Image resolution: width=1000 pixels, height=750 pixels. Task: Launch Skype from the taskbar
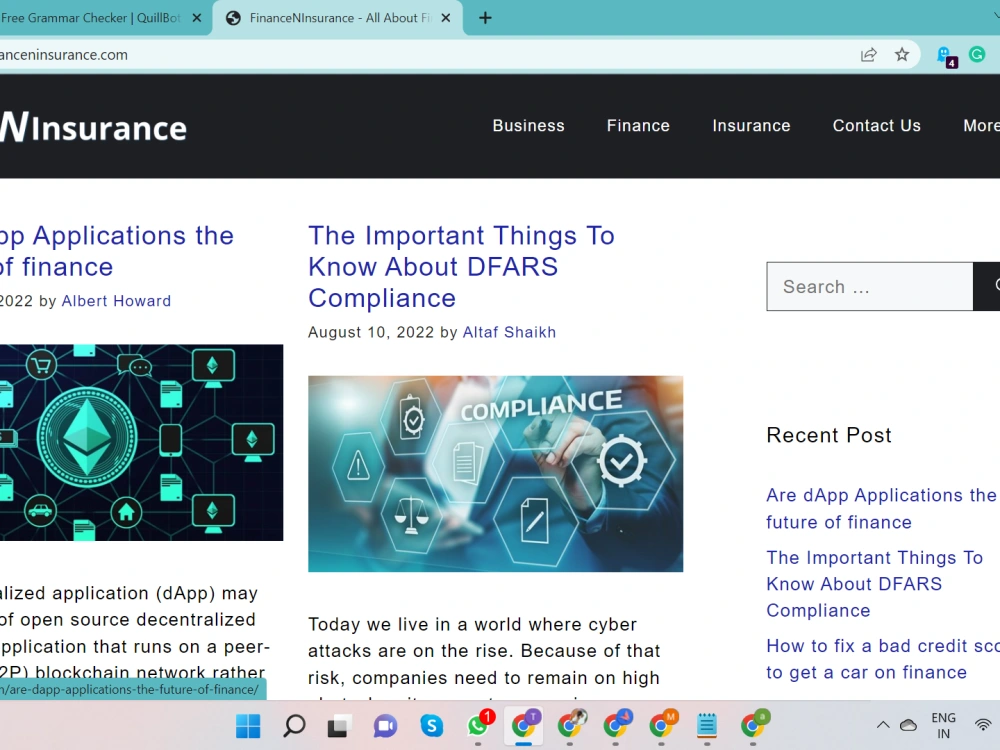pos(432,726)
